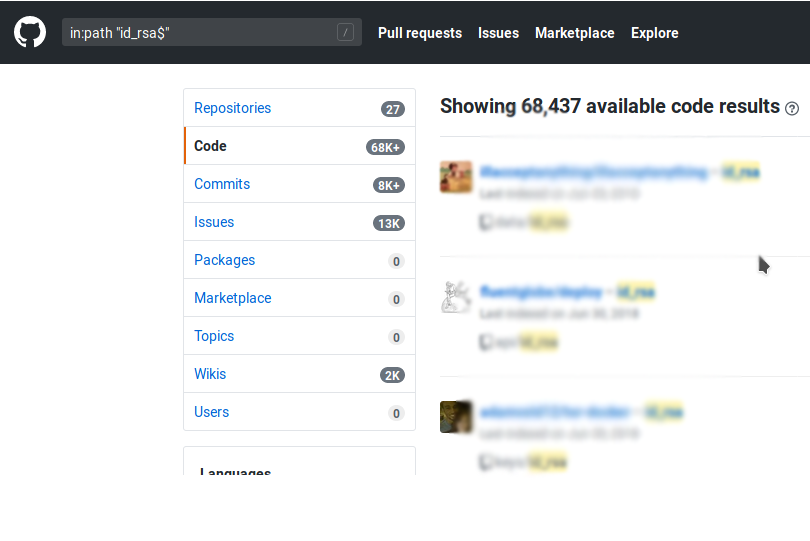Open Explore in the top navigation
Screen dimensions: 810x541
click(x=655, y=33)
